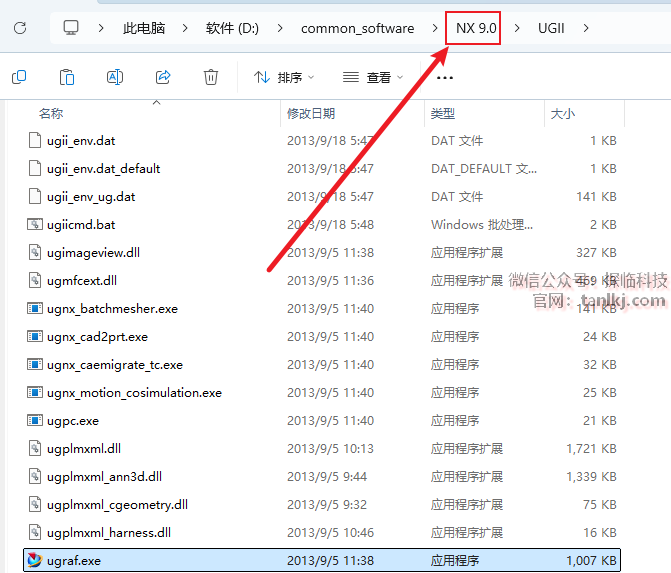Image resolution: width=671 pixels, height=573 pixels.
Task: Sort by 大小 column header
Action: tap(562, 113)
